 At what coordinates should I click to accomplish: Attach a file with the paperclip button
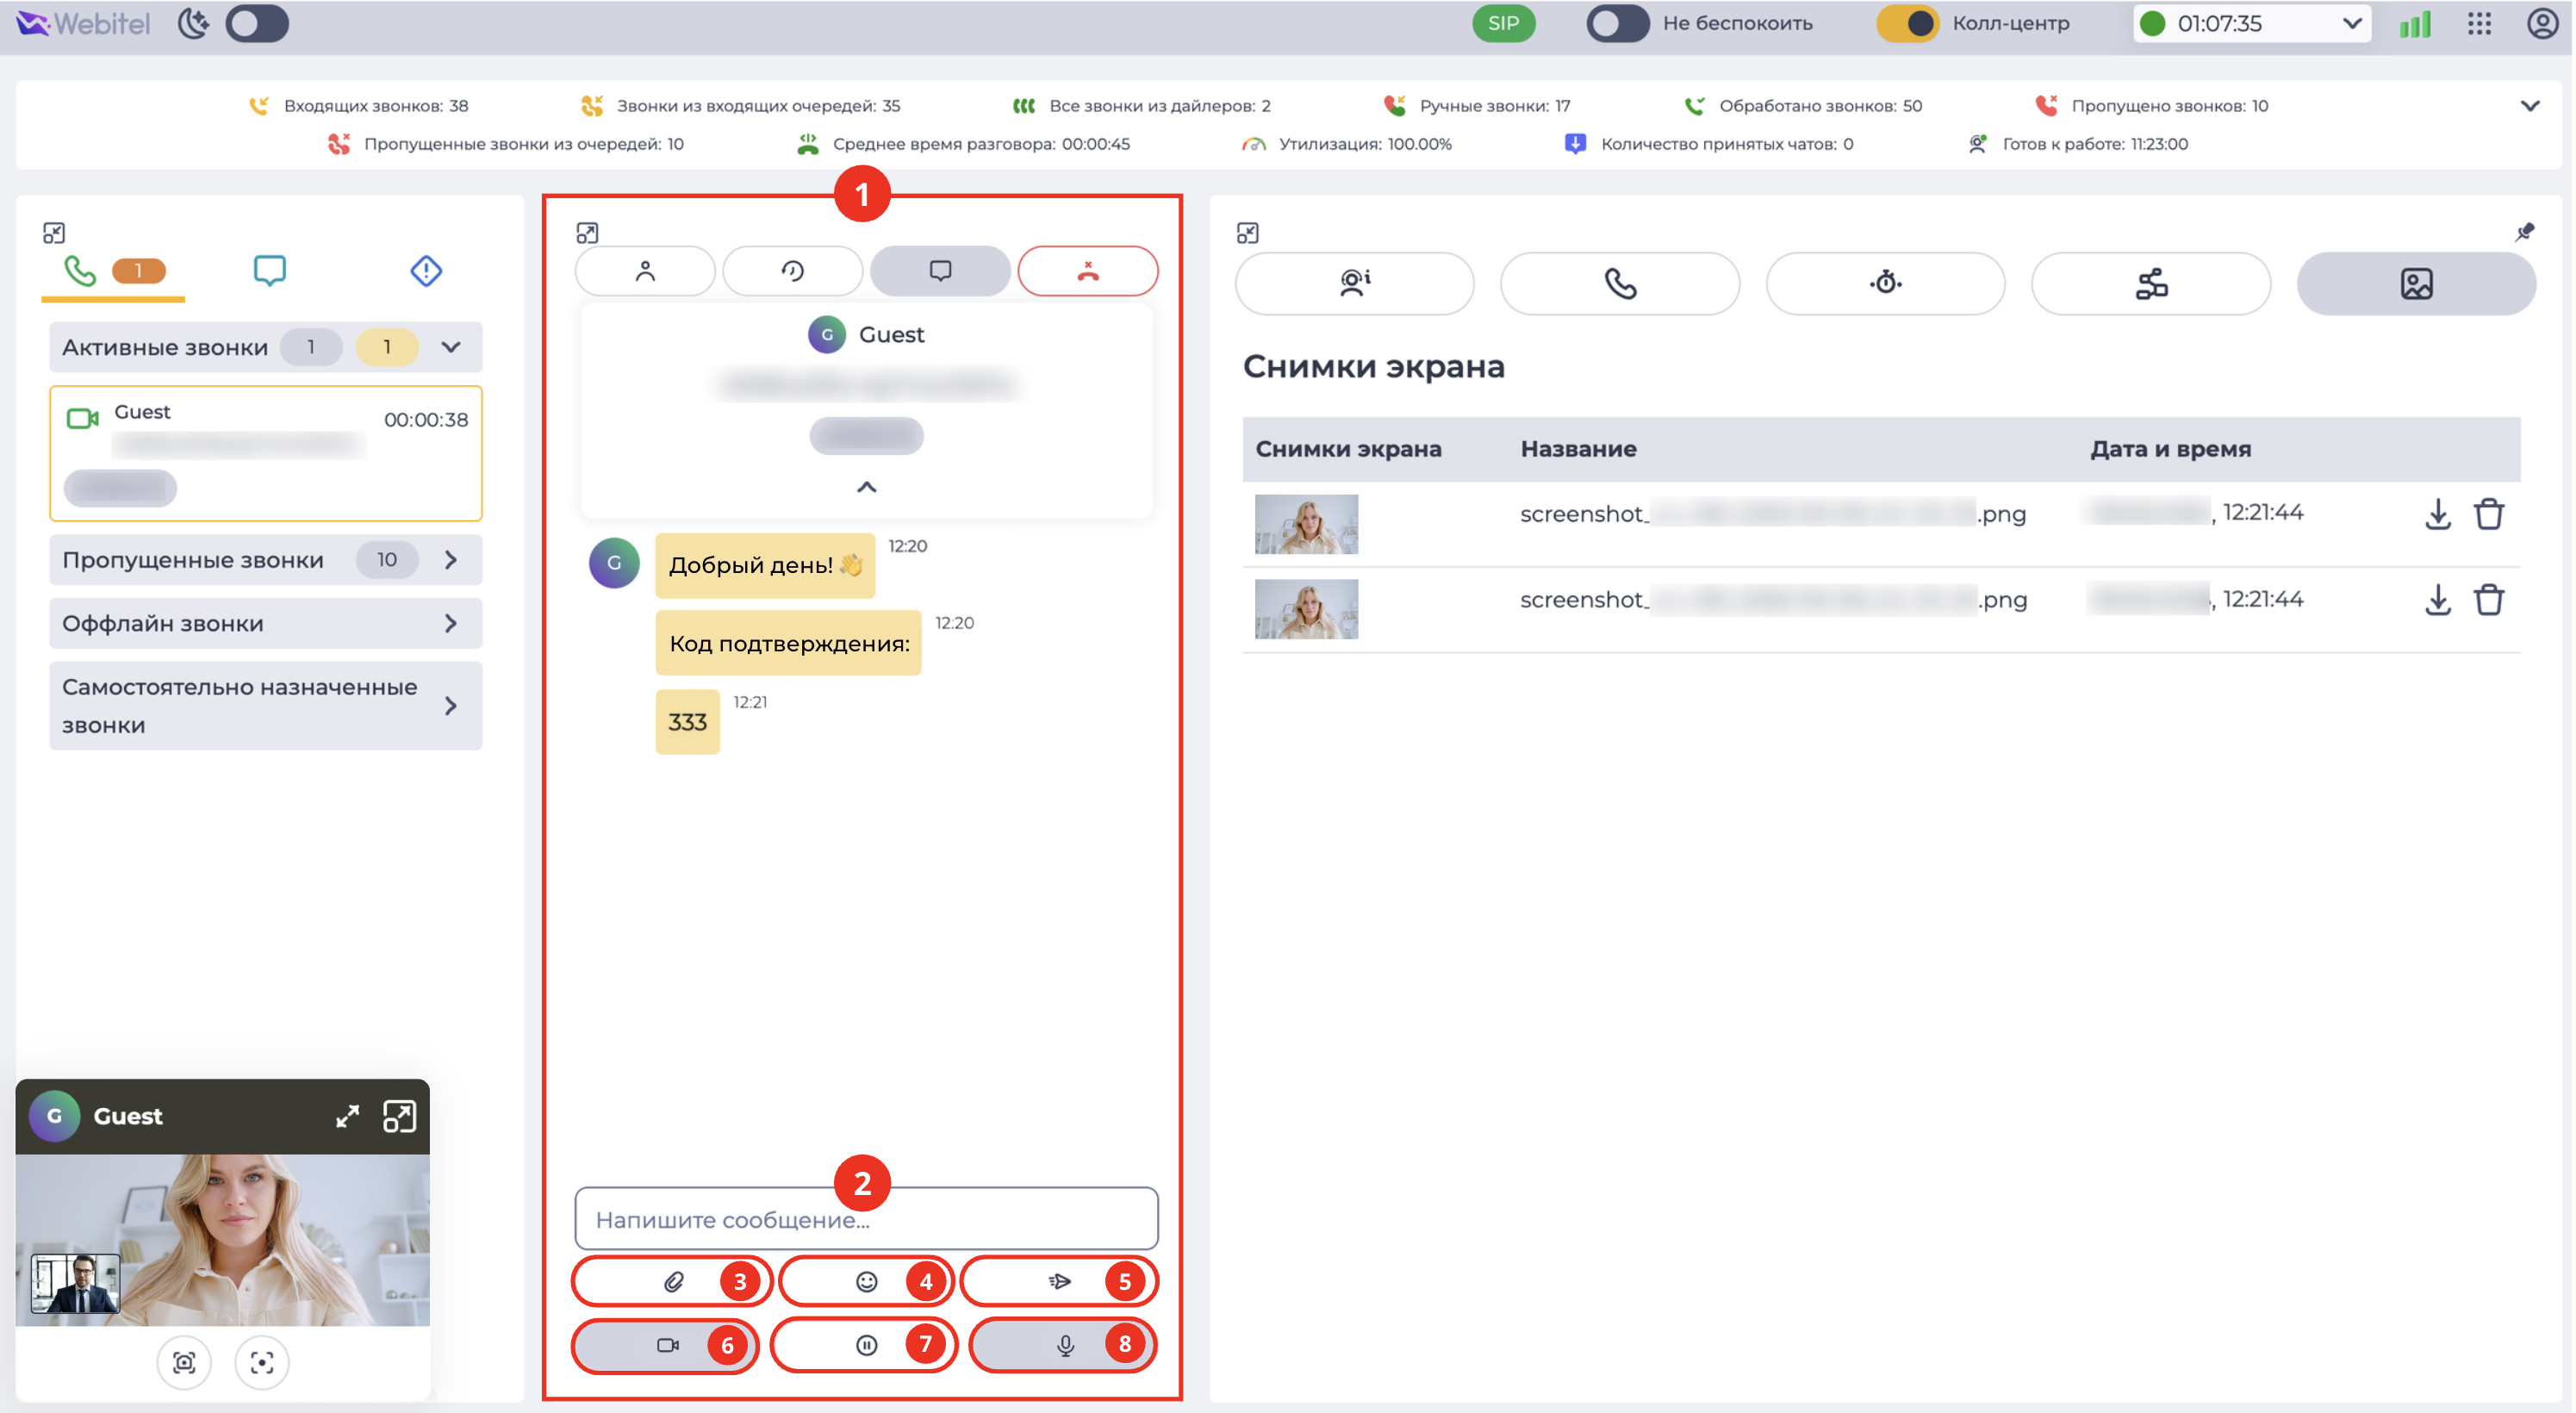point(673,1282)
